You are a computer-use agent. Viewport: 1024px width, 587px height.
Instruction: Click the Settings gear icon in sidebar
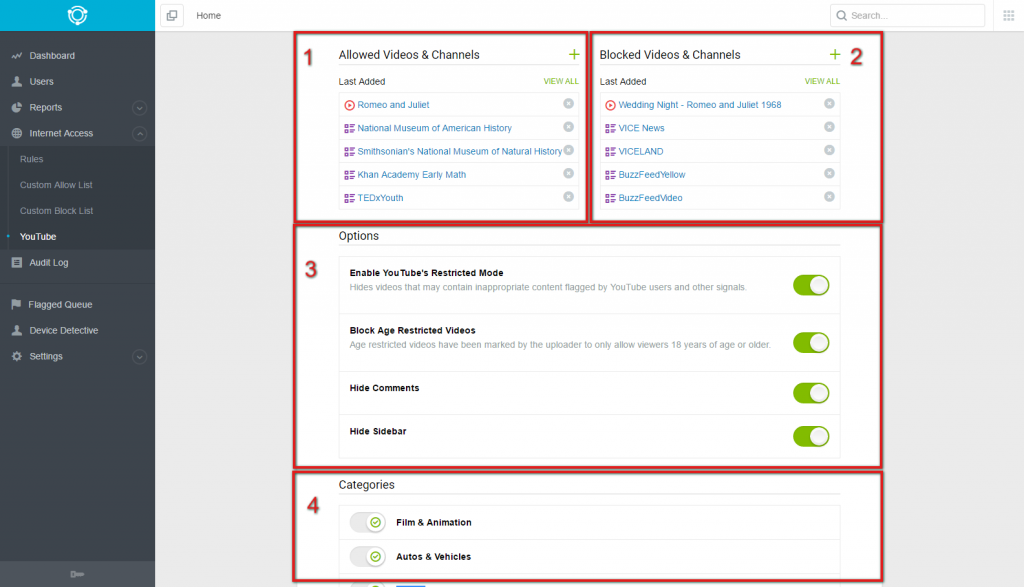coord(16,357)
